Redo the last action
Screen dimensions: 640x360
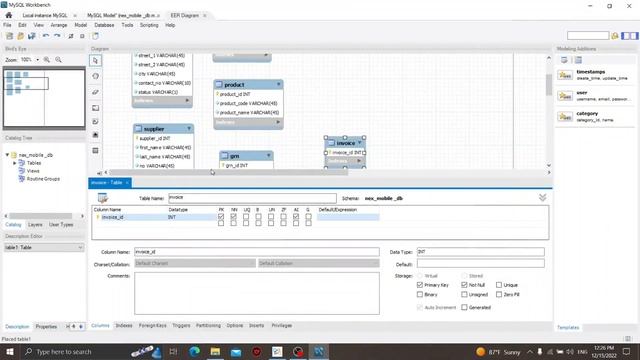pyautogui.click(x=57, y=36)
